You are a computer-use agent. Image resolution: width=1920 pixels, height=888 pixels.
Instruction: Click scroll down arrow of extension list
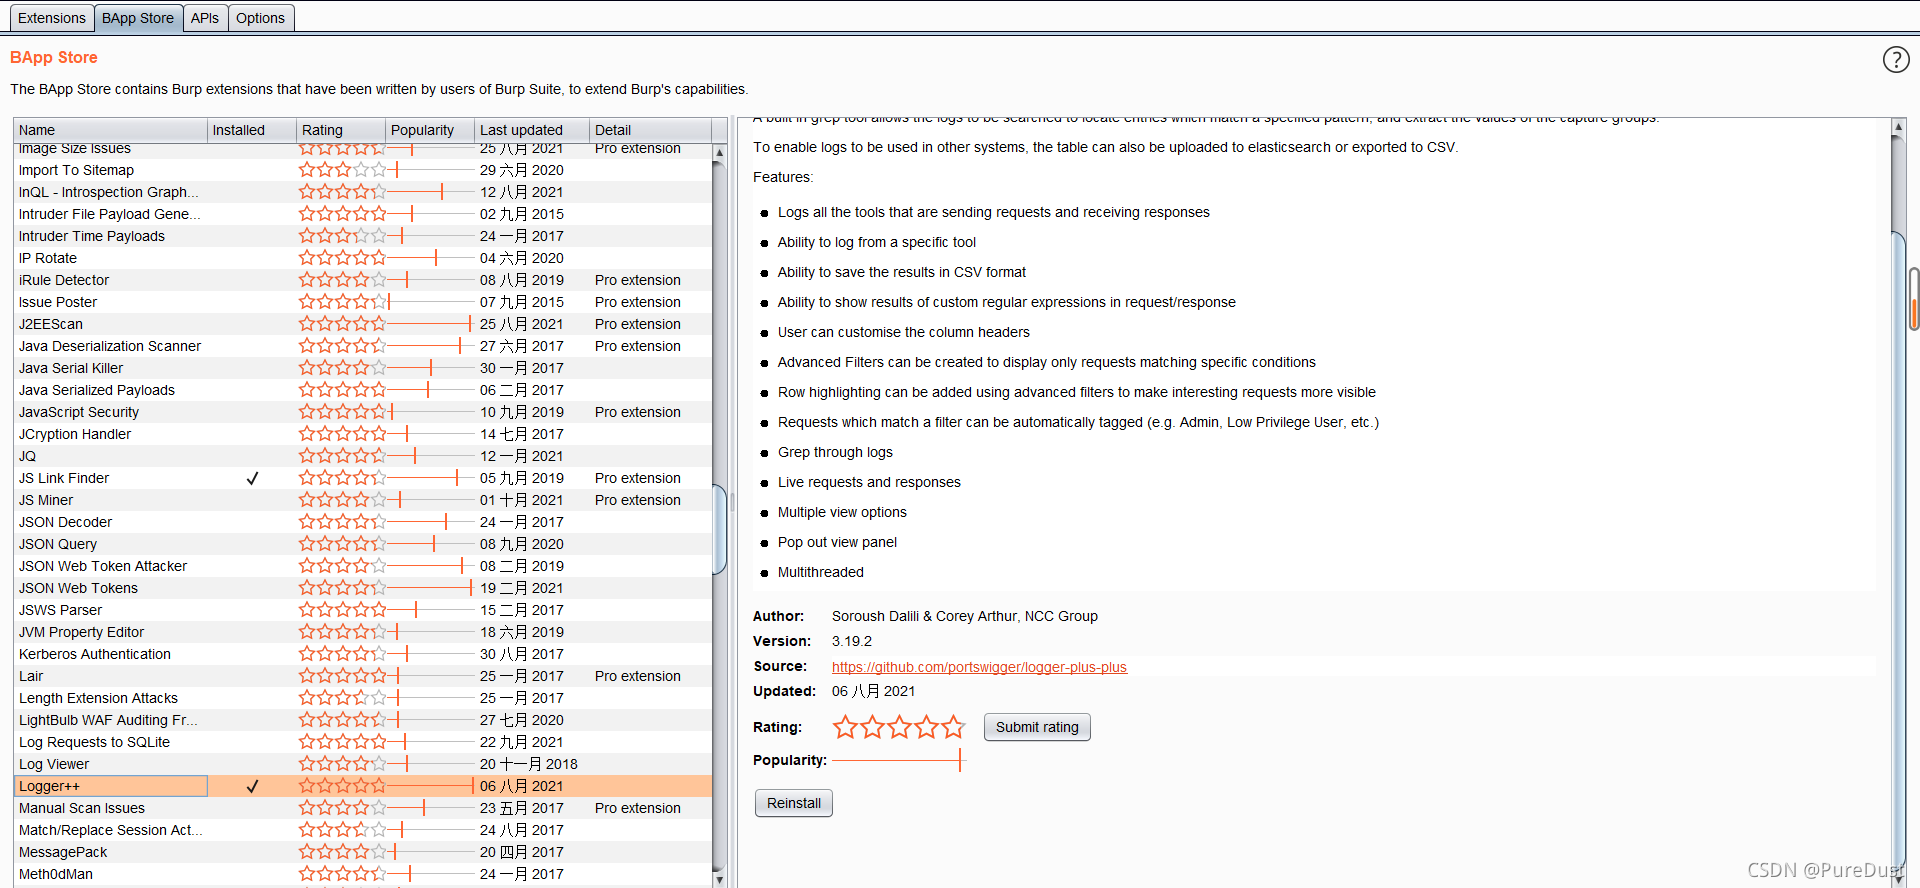(719, 879)
